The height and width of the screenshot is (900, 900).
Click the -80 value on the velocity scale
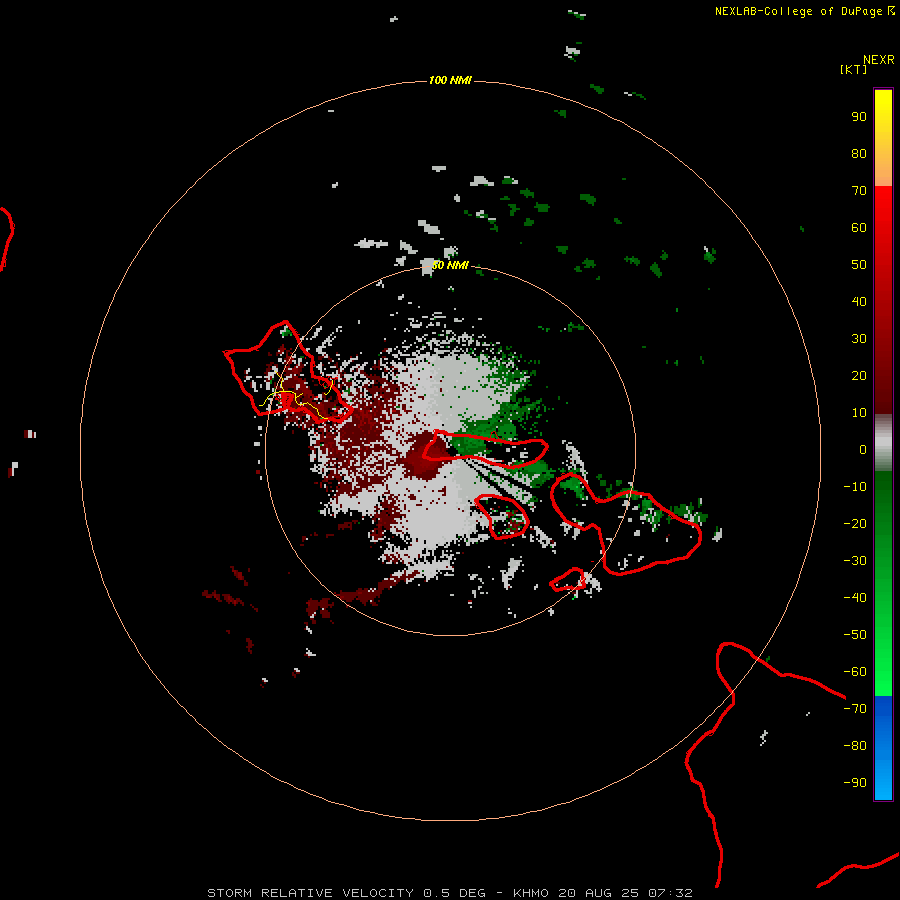pyautogui.click(x=855, y=746)
